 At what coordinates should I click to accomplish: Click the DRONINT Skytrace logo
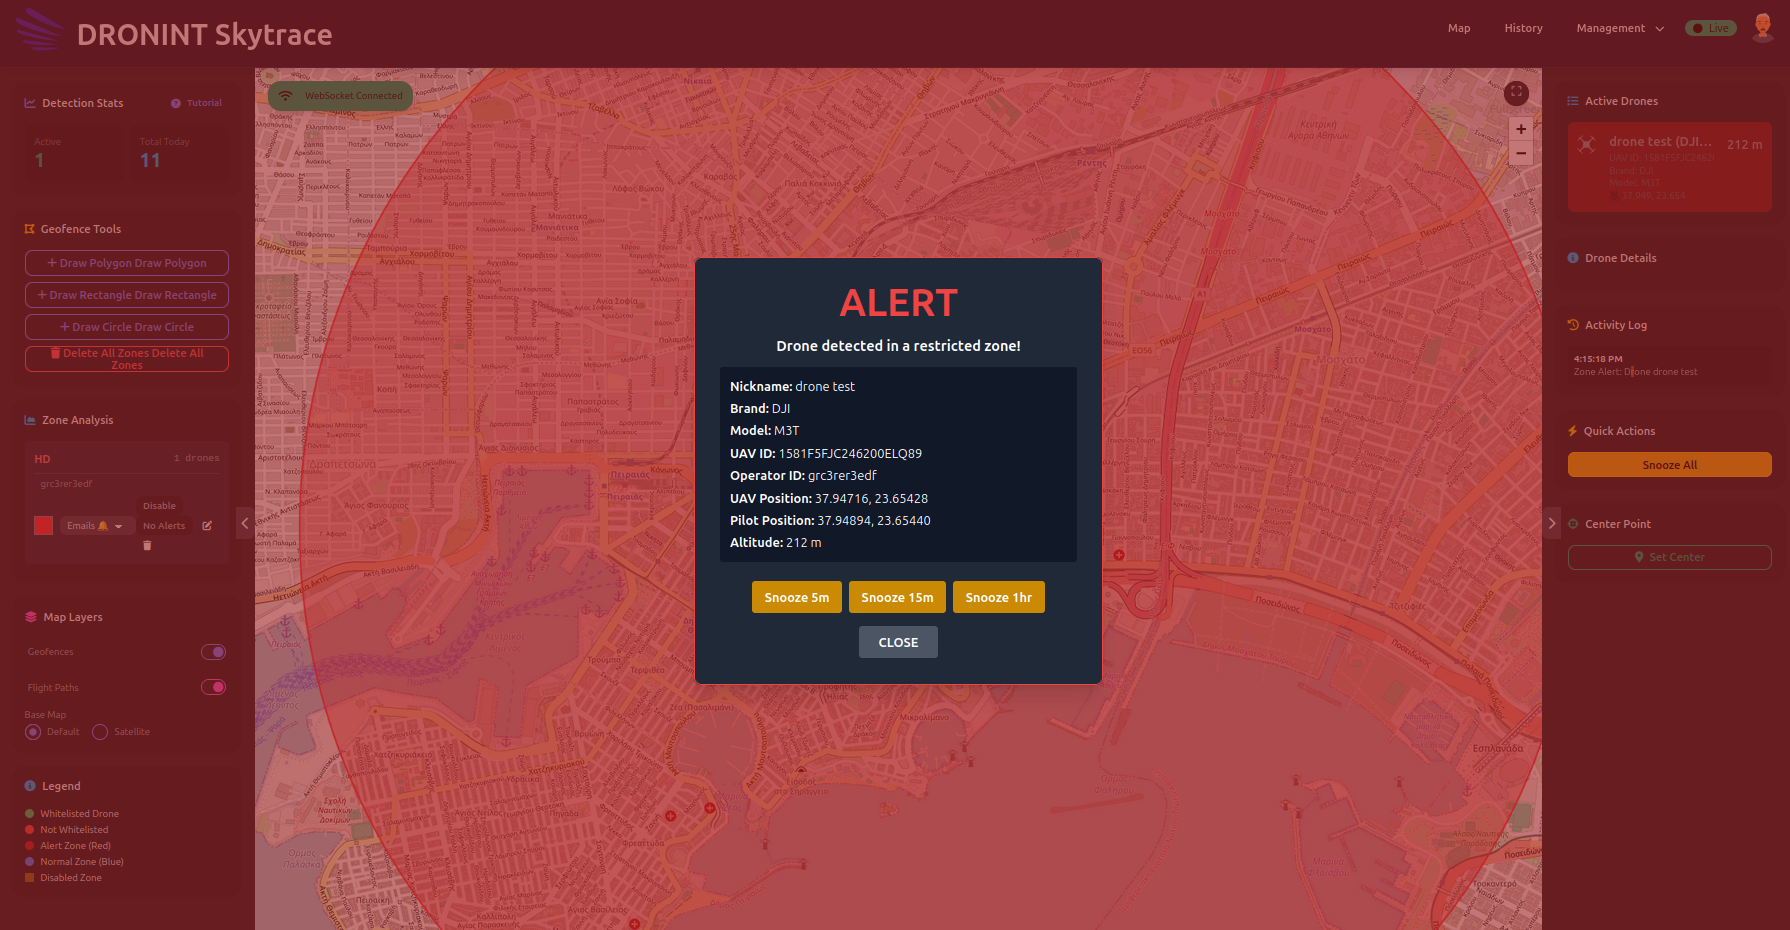[x=170, y=33]
